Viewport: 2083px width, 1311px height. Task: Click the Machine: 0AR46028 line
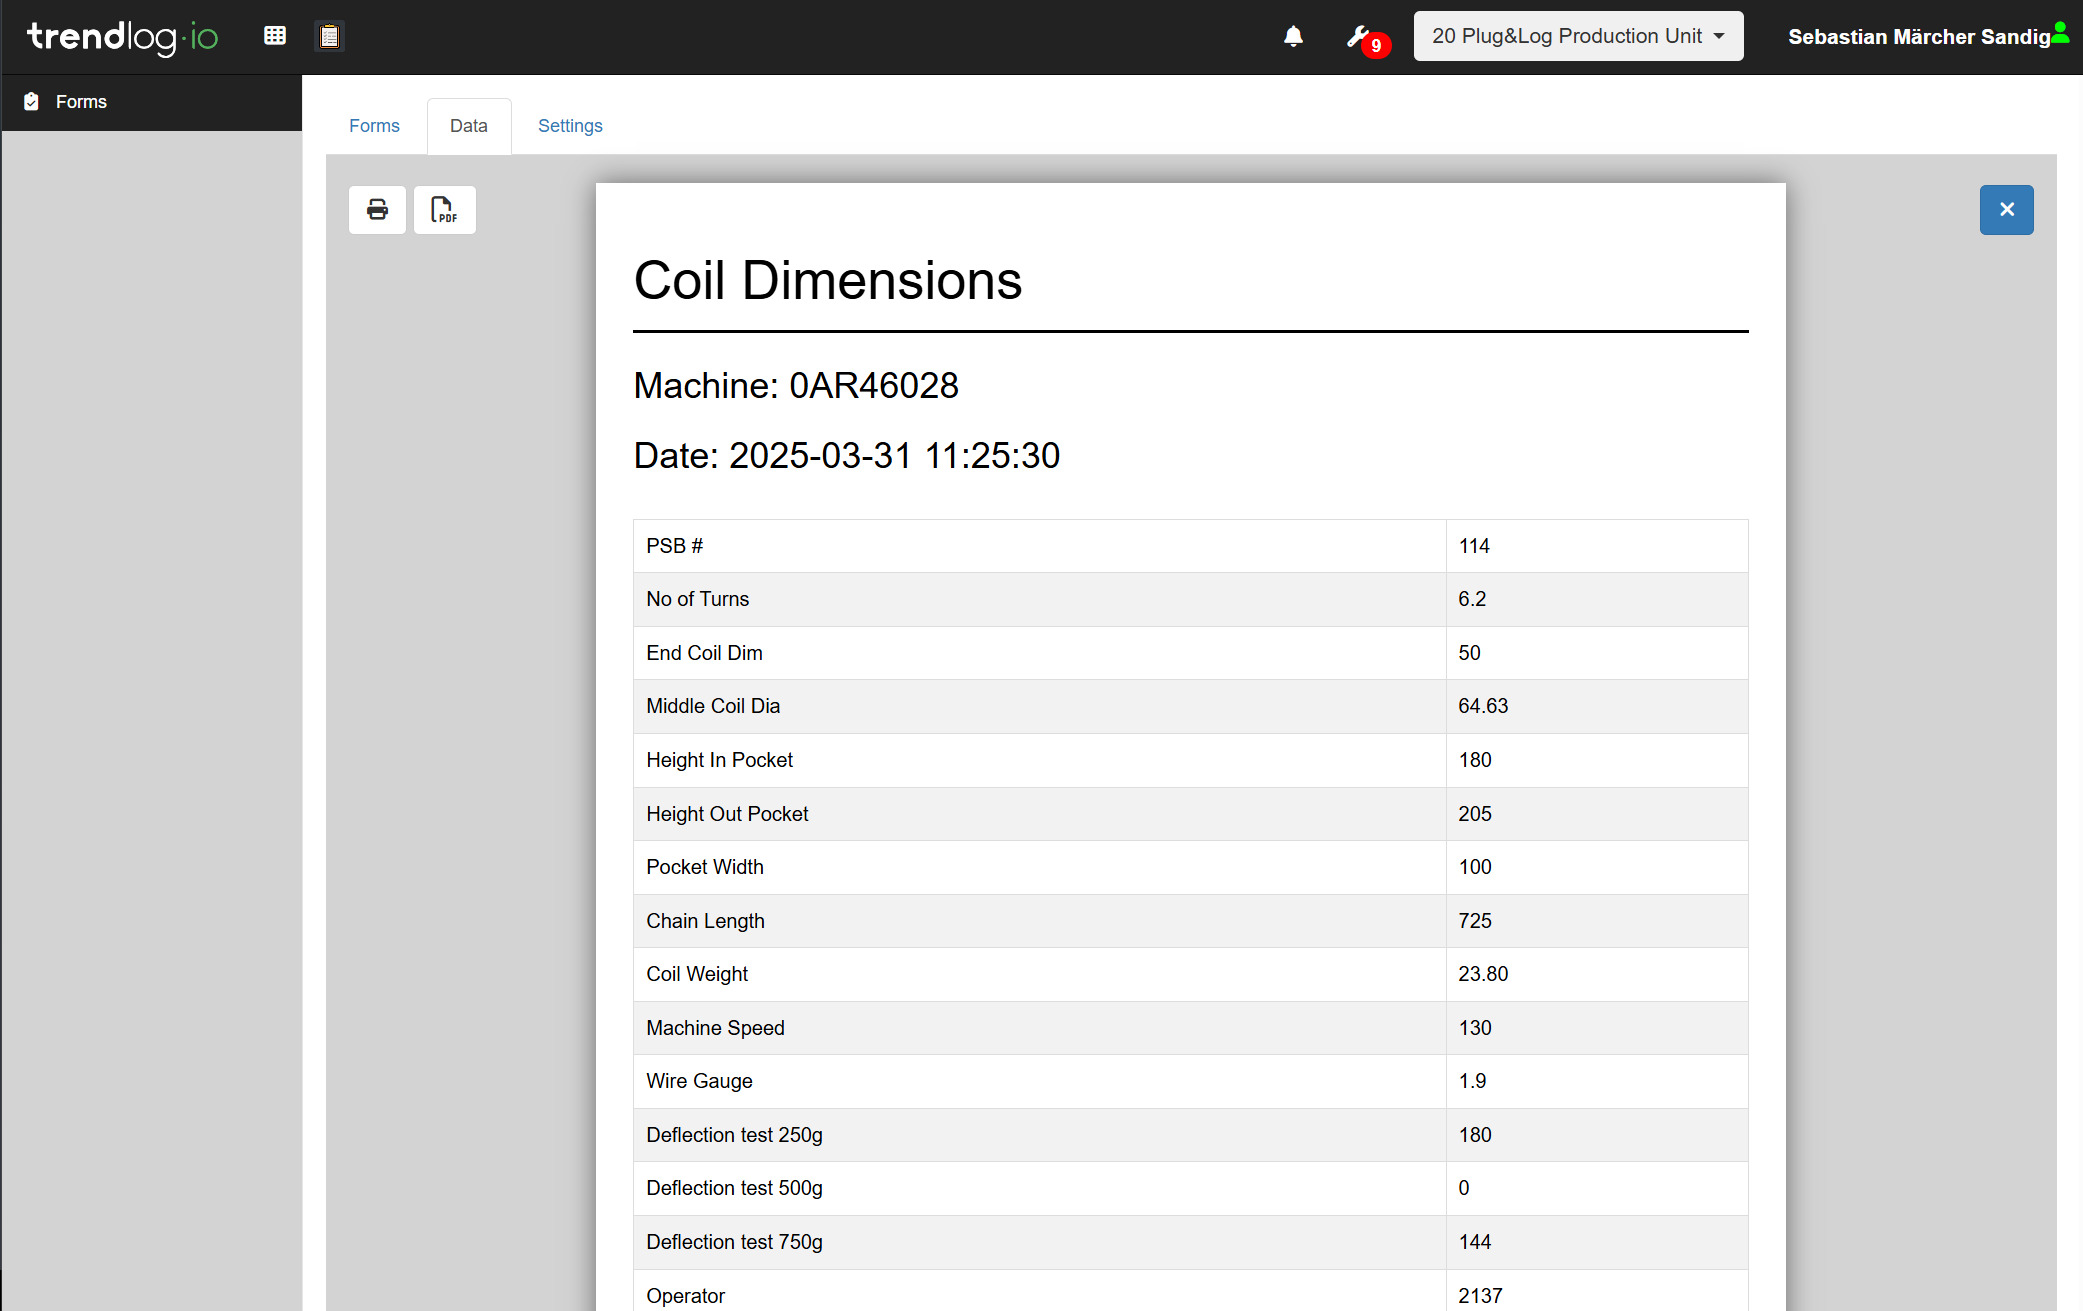click(x=796, y=386)
